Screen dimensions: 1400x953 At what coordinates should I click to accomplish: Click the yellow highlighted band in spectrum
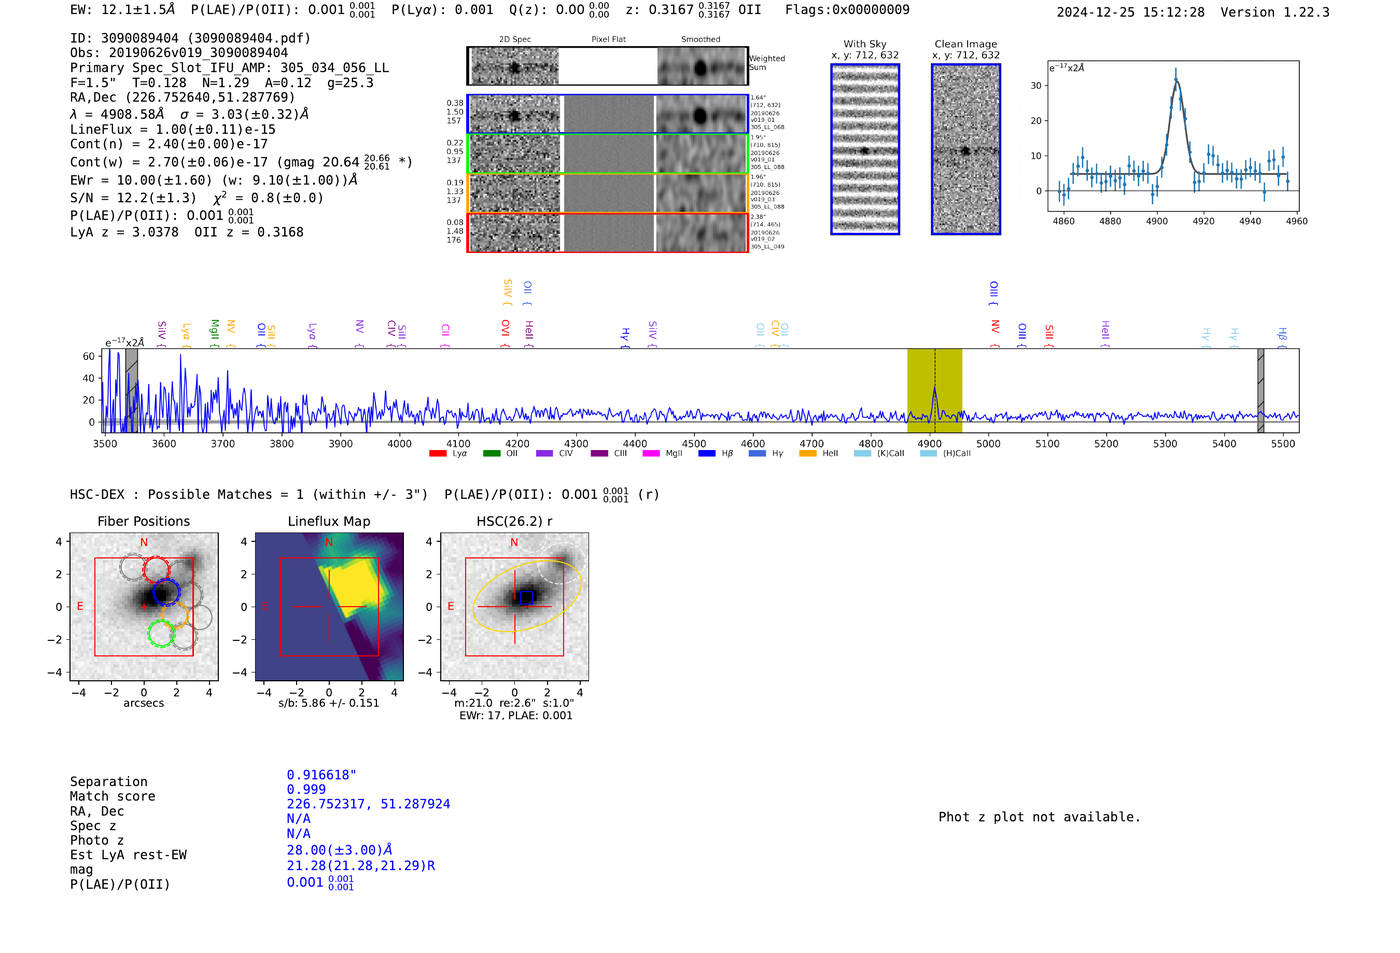coord(934,391)
